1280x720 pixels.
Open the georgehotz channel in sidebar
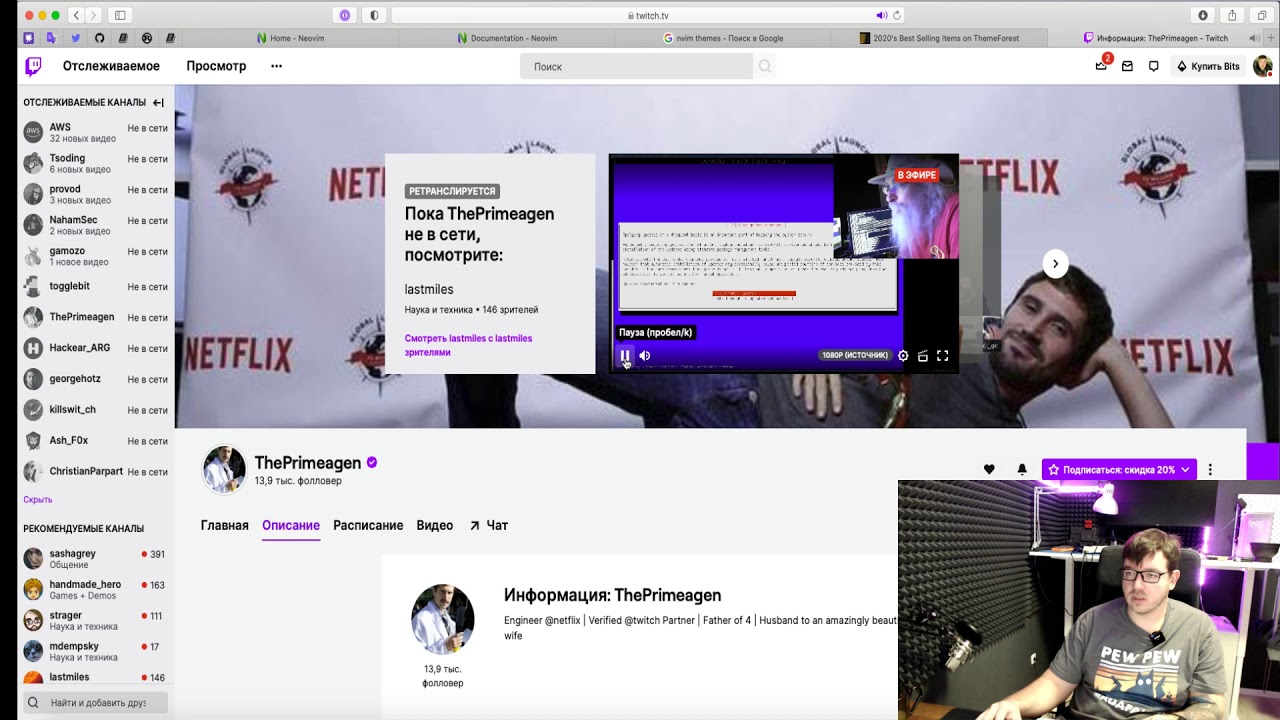pos(95,379)
